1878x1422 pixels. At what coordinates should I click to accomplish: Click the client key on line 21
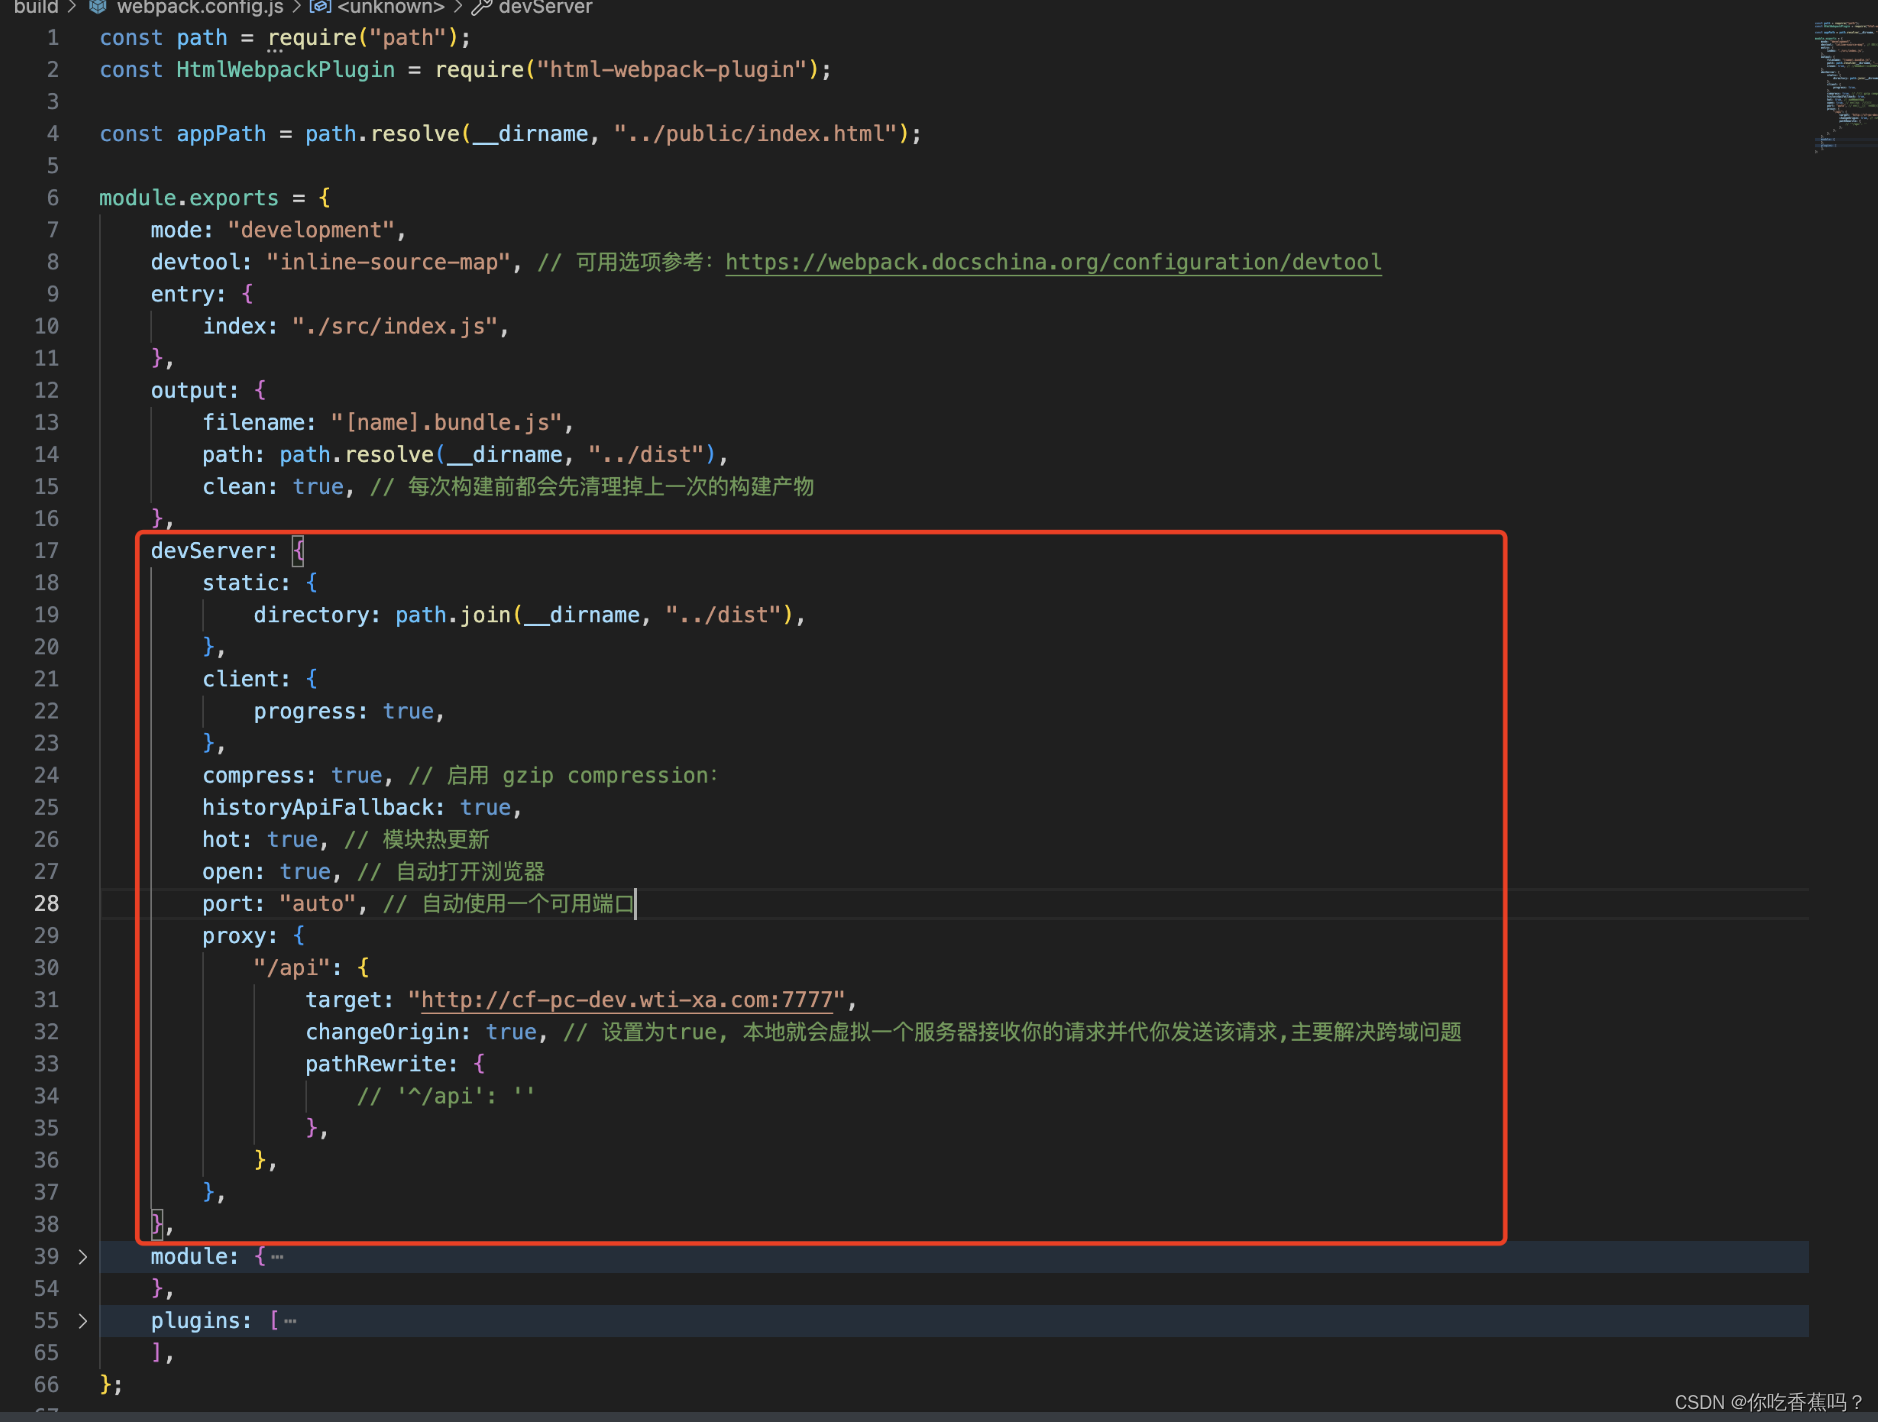[240, 679]
